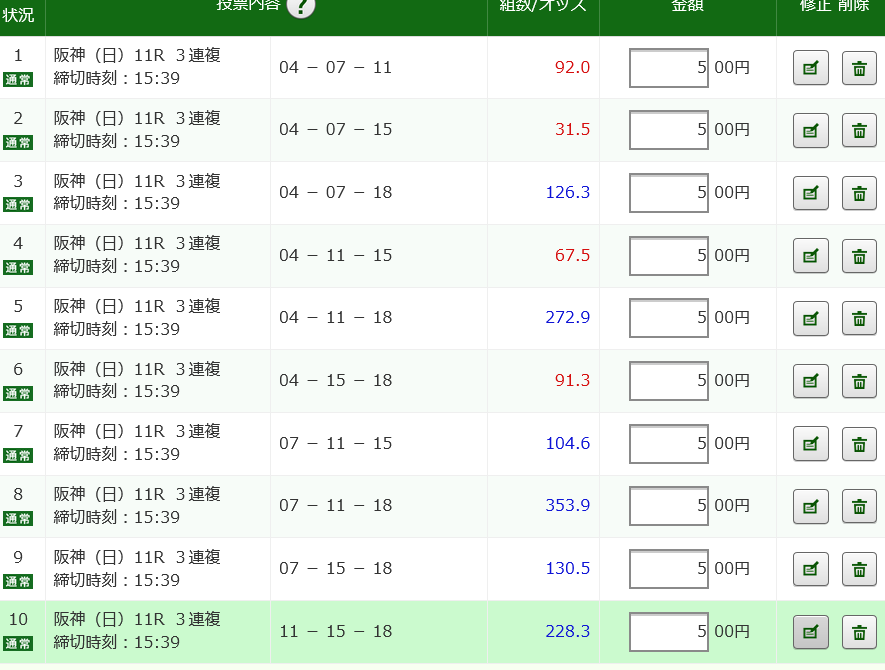Screen dimensions: 885x670
Task: Click amount input of row 10
Action: [668, 632]
